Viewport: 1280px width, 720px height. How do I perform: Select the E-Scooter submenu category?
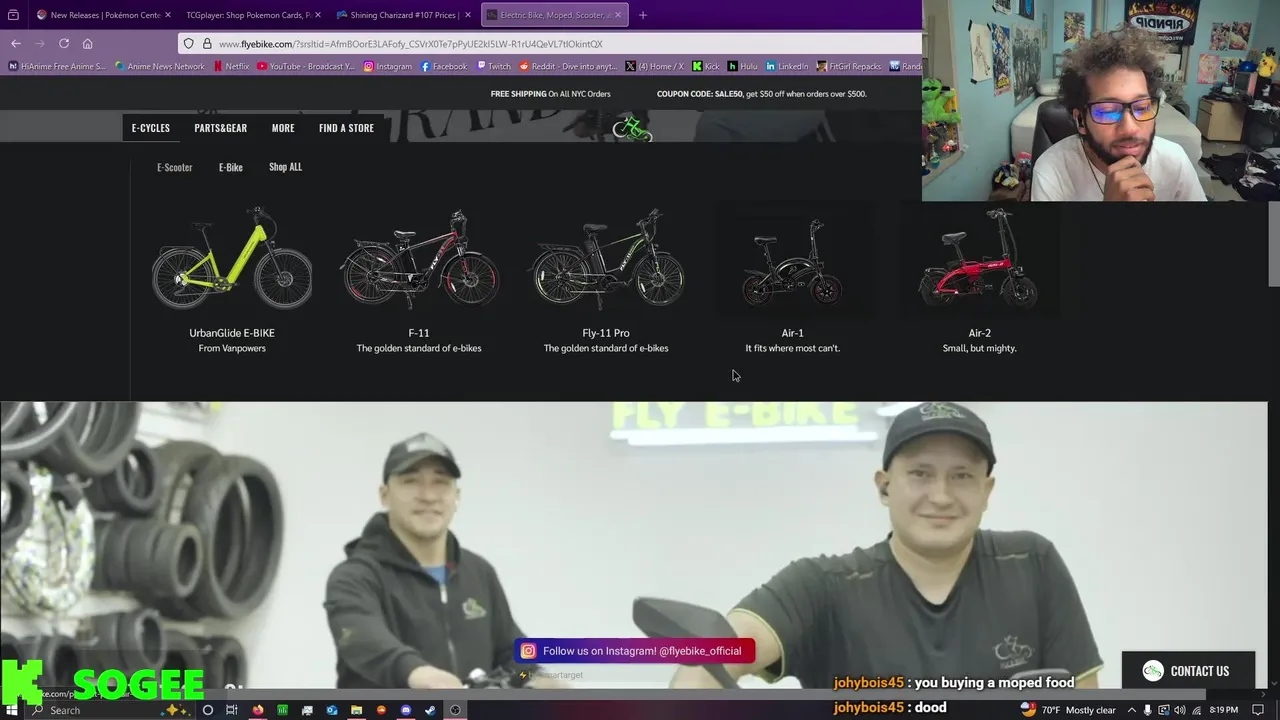point(174,167)
